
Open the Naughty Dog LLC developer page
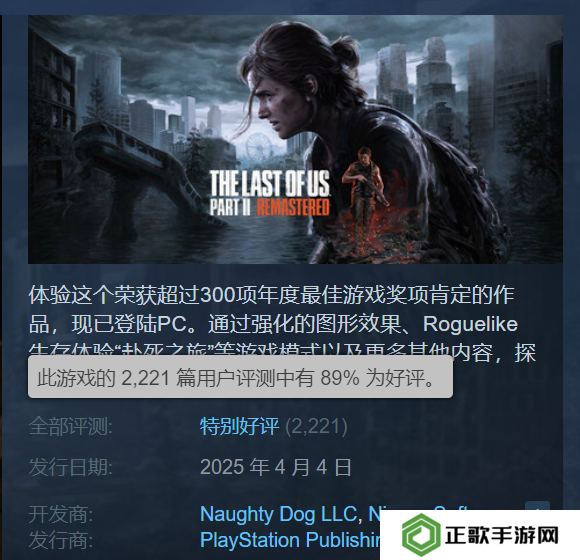278,514
